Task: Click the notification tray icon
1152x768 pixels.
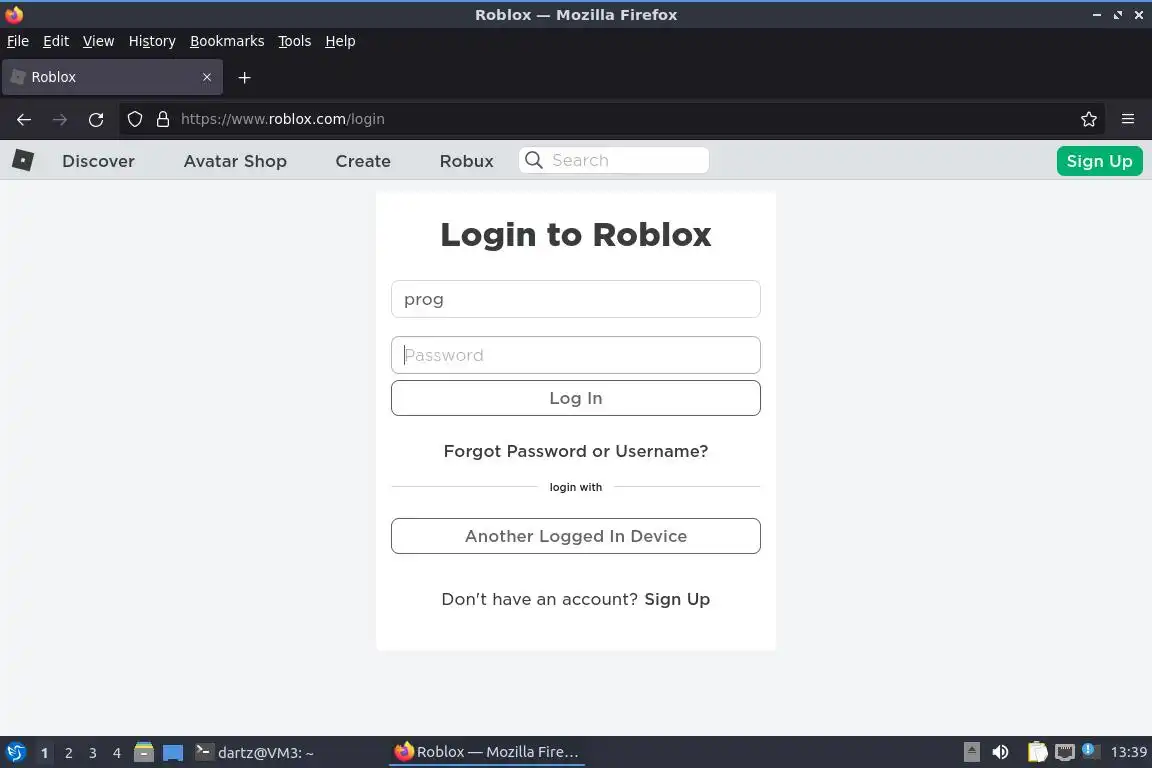Action: pos(1091,750)
